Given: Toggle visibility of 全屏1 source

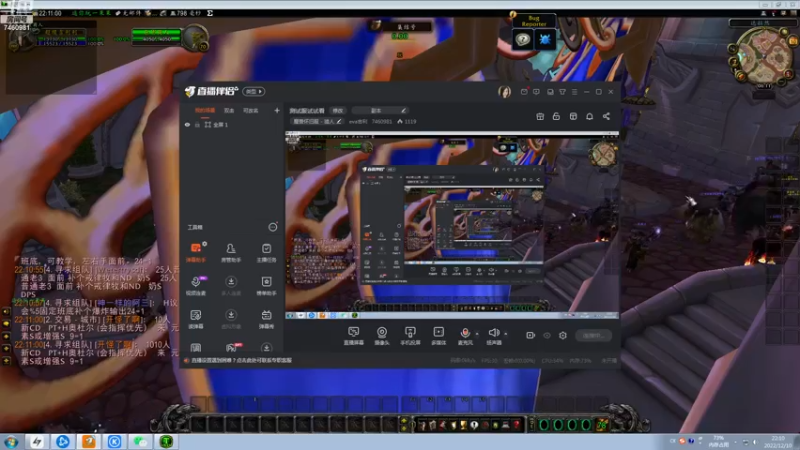Looking at the screenshot, I should [x=187, y=124].
